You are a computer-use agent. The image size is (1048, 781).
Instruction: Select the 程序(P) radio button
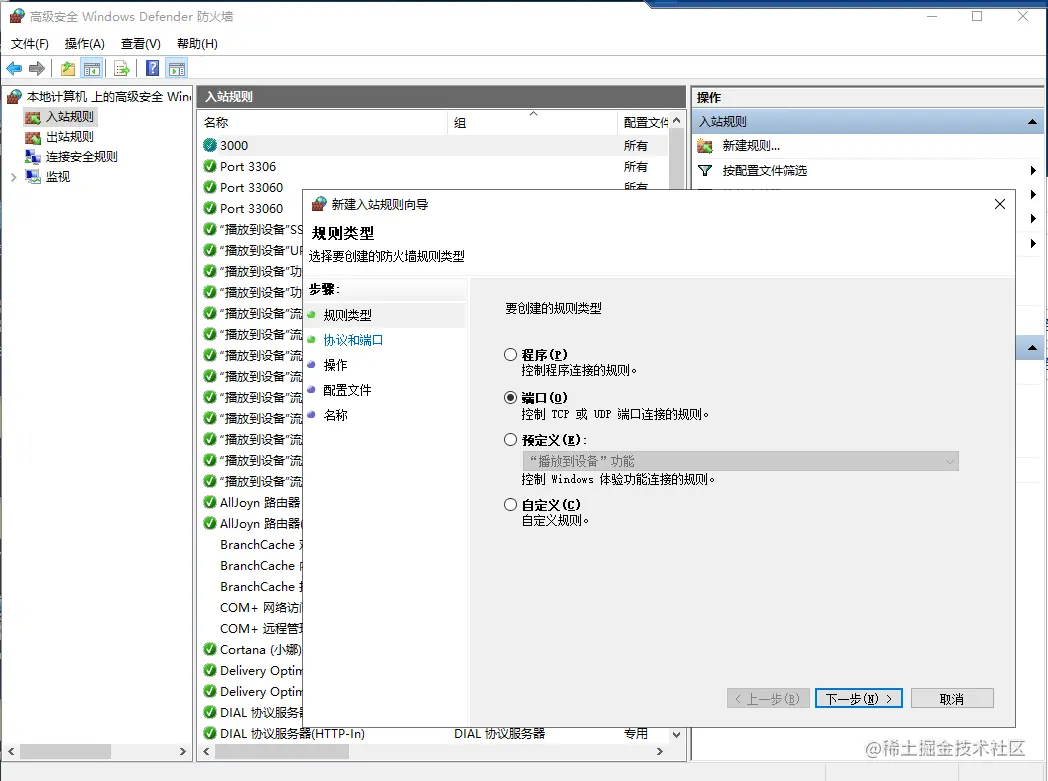coord(511,354)
